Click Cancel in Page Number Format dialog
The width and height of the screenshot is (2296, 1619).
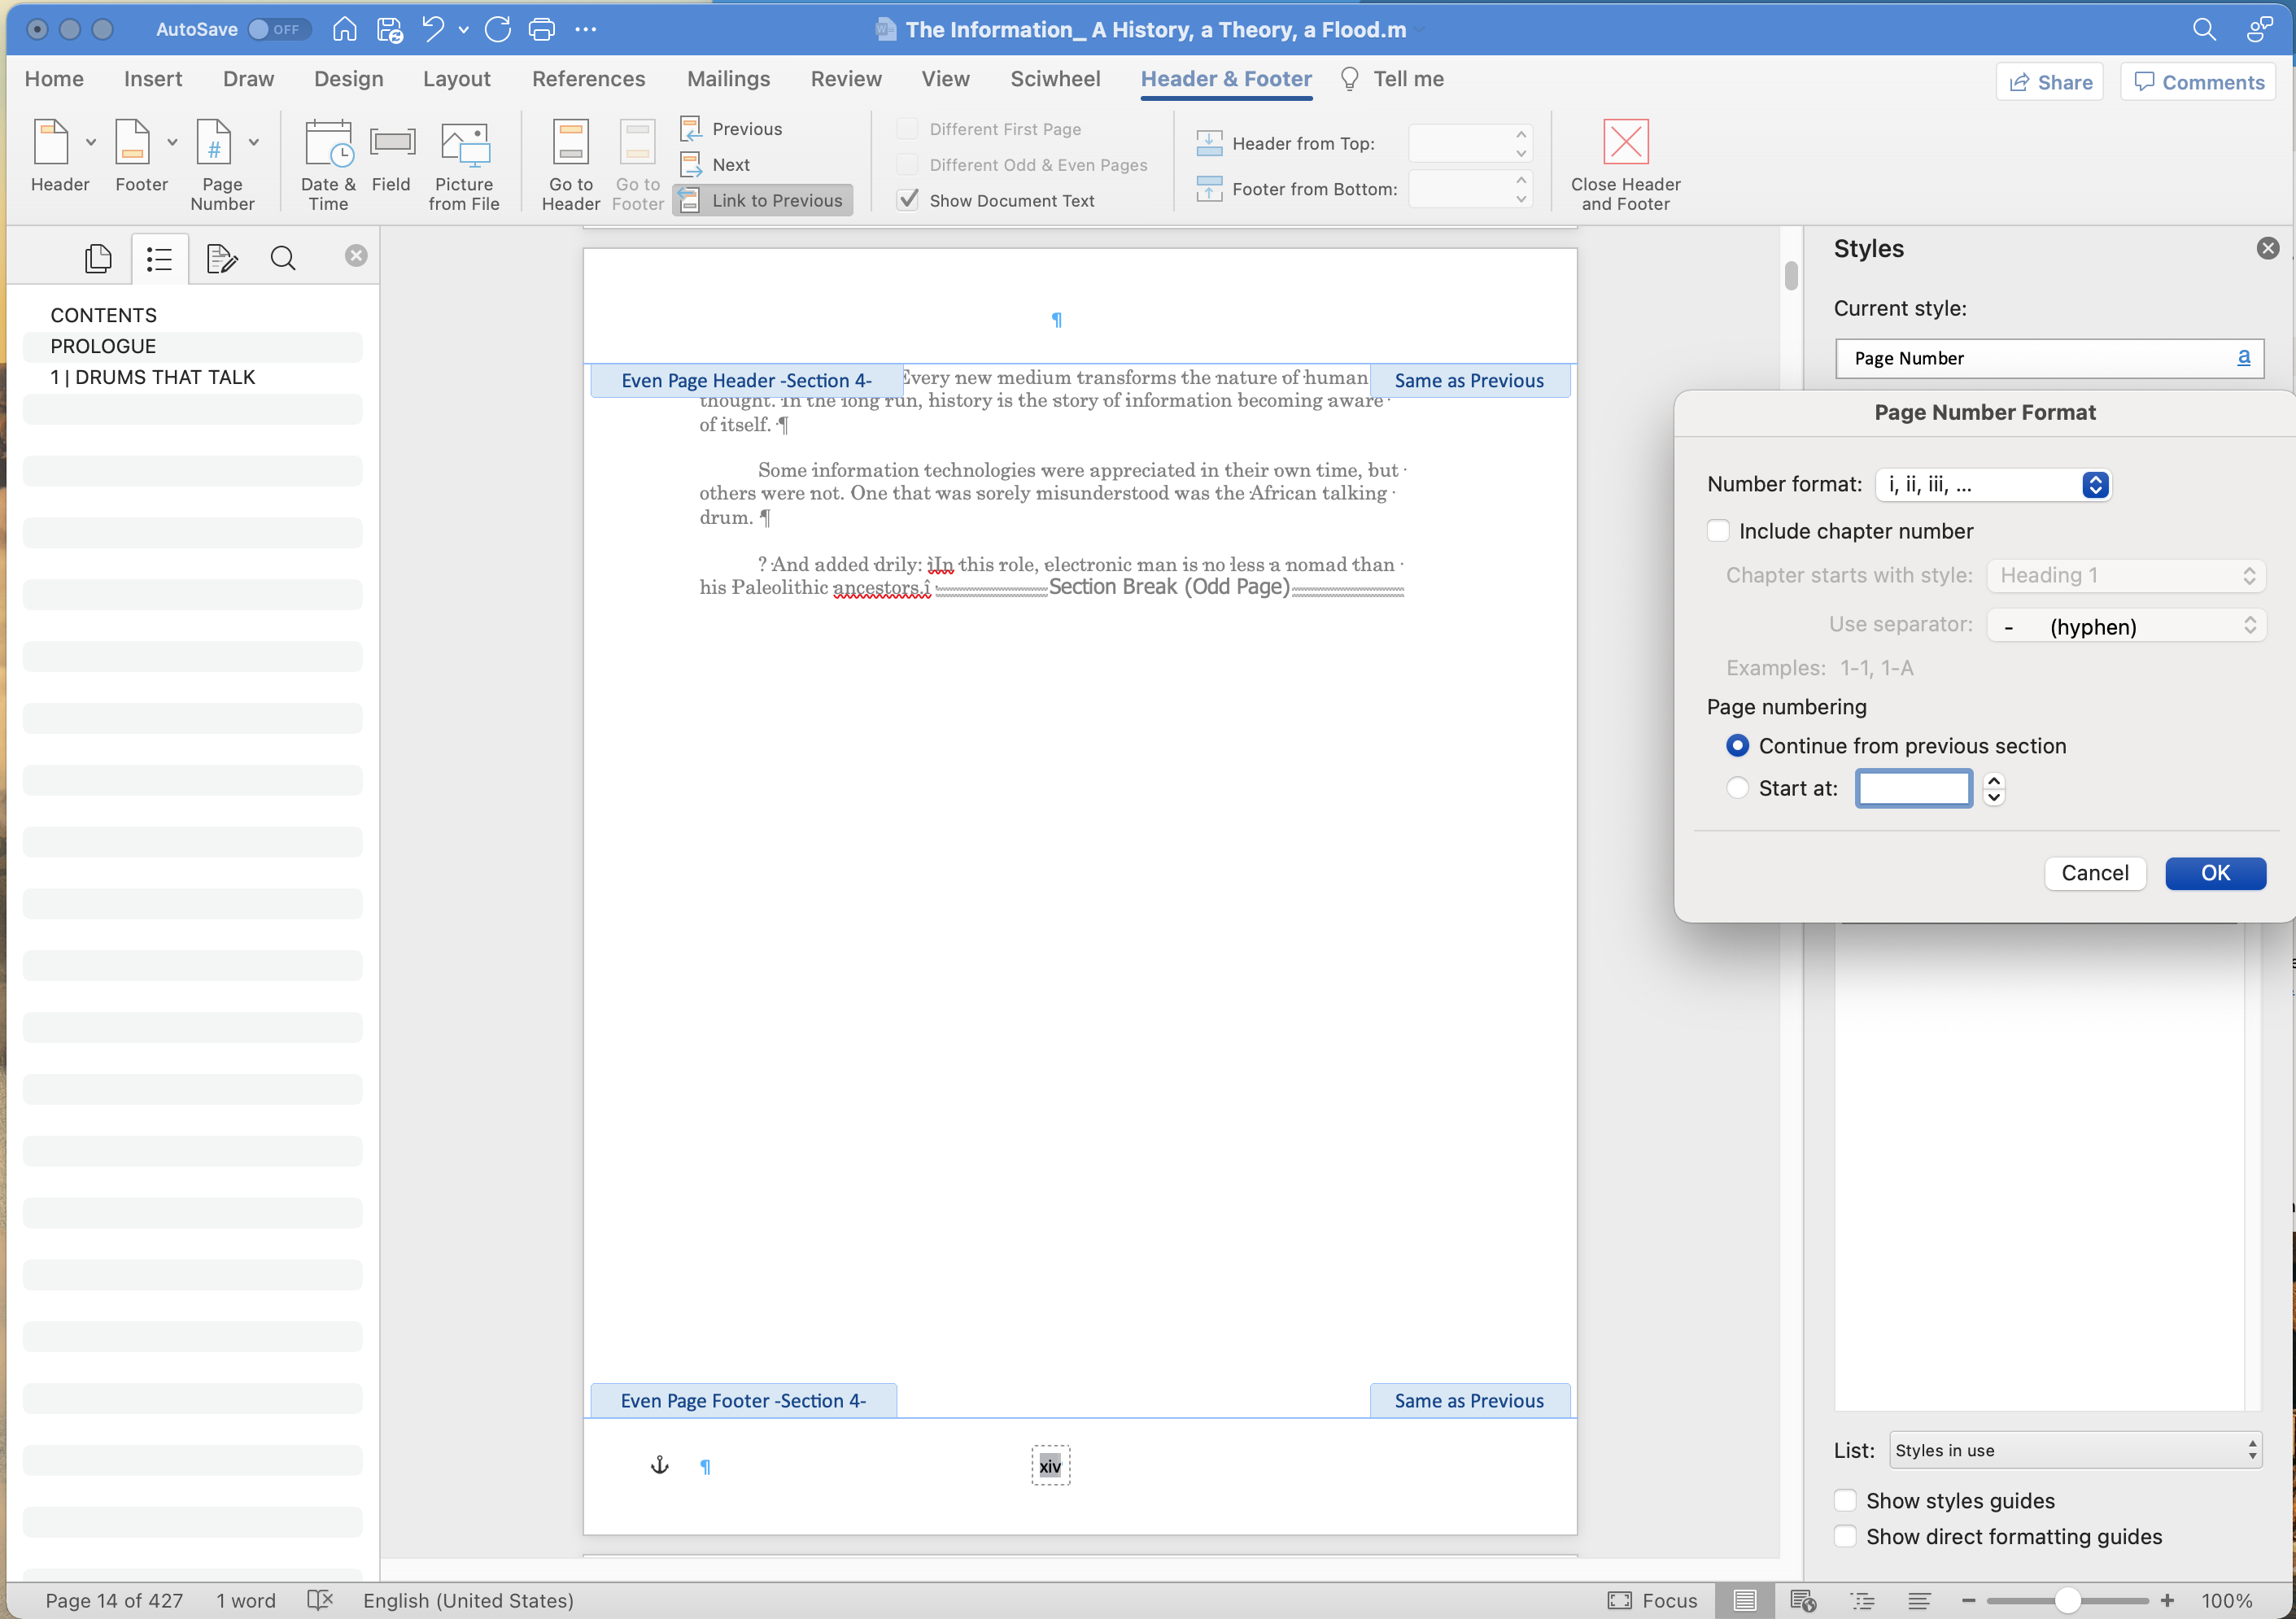(x=2094, y=873)
